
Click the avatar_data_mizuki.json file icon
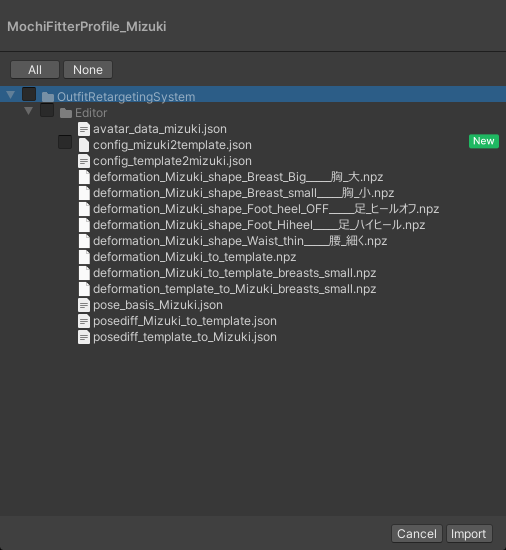84,129
